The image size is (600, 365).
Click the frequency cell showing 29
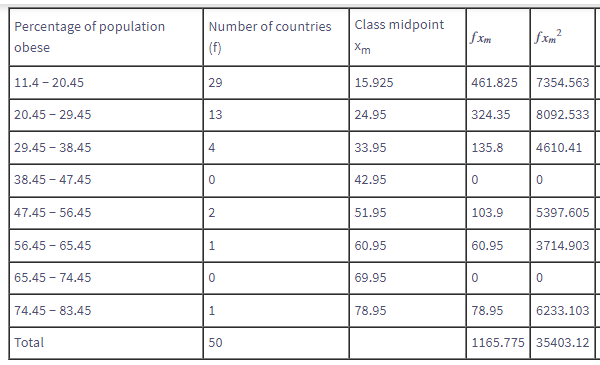tap(276, 83)
